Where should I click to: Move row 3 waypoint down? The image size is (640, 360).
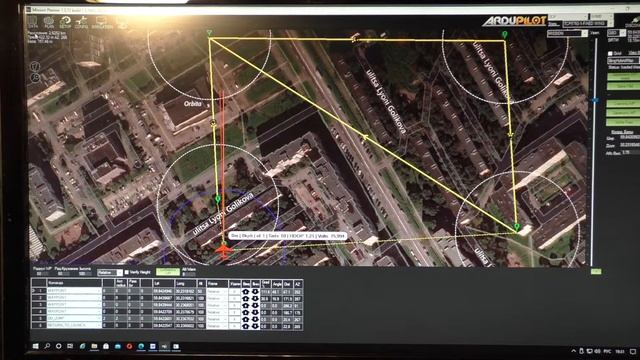(x=255, y=305)
